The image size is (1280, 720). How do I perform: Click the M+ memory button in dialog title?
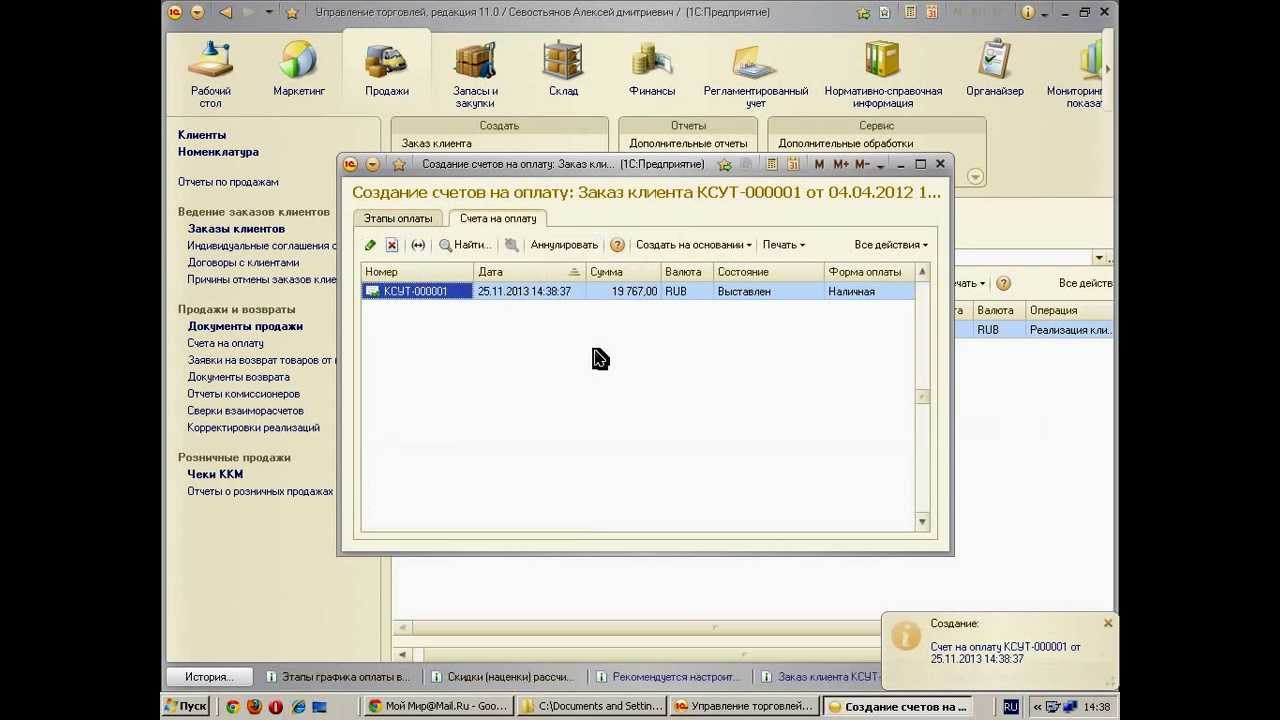(x=840, y=164)
